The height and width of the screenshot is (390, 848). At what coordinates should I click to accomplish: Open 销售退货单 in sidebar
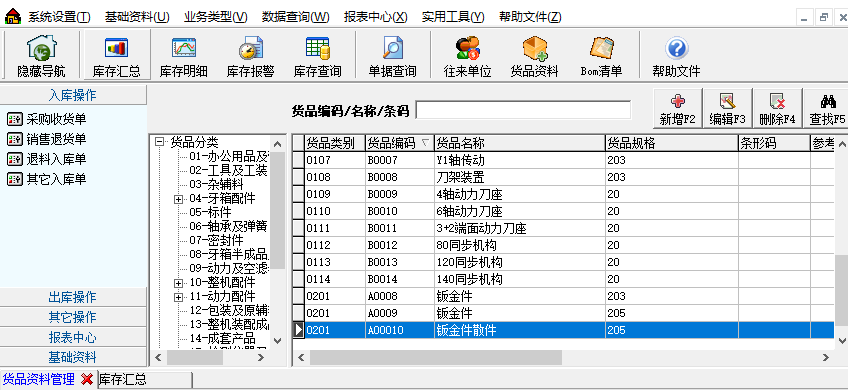[47, 139]
